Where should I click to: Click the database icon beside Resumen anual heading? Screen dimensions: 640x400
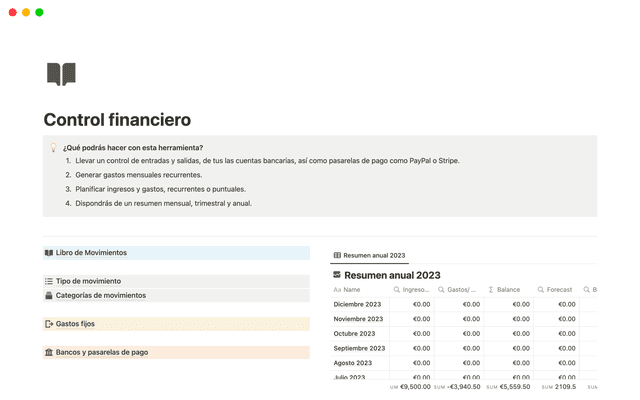coord(337,275)
